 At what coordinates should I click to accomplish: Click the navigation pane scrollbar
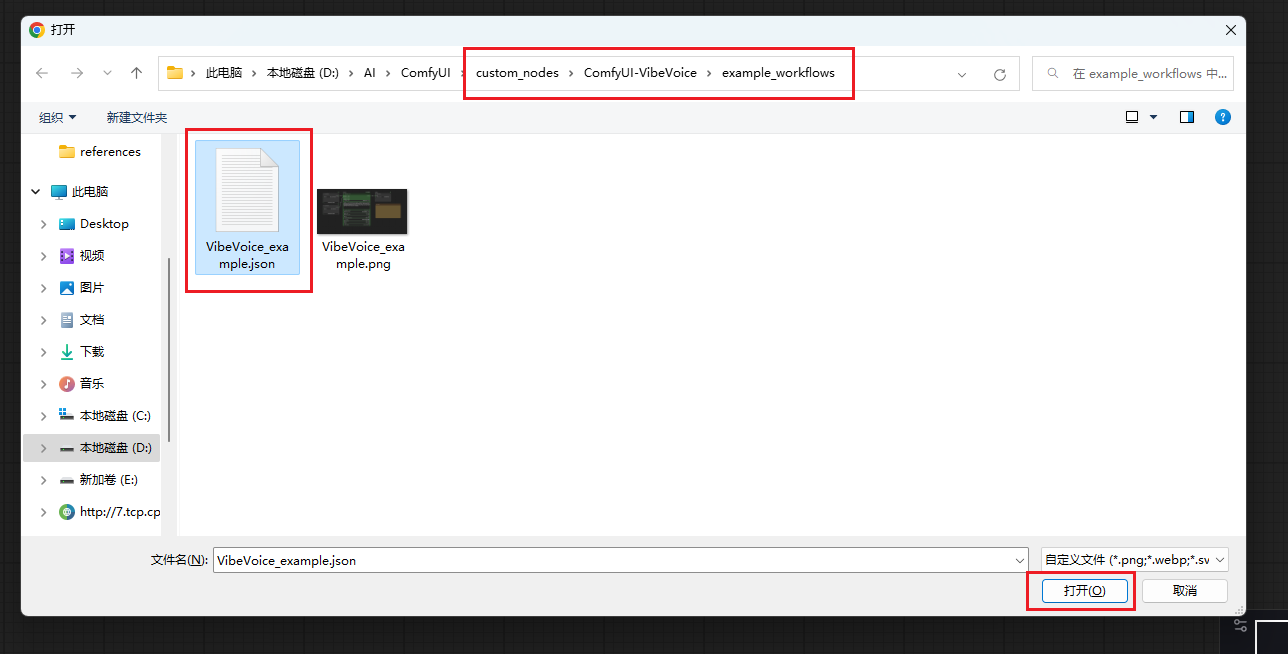point(169,350)
